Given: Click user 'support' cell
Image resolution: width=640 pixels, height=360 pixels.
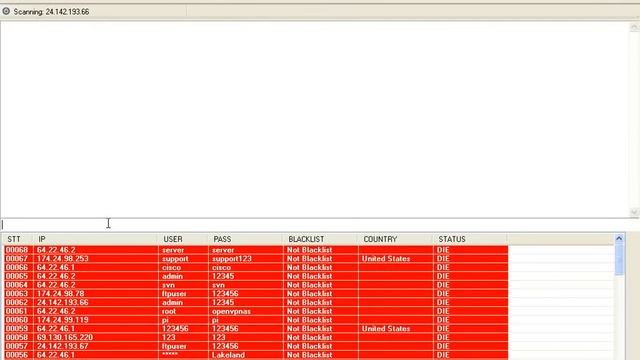Looking at the screenshot, I should 175,259.
